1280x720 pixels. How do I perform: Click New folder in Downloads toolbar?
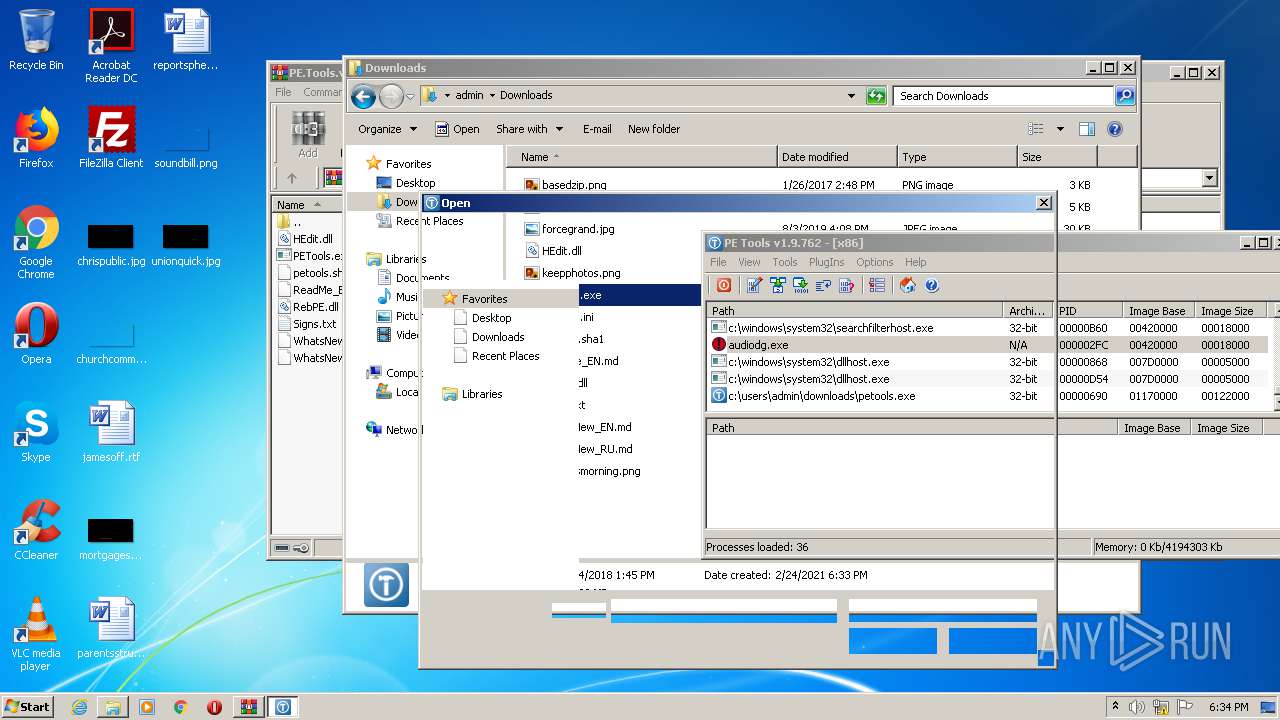coord(654,129)
